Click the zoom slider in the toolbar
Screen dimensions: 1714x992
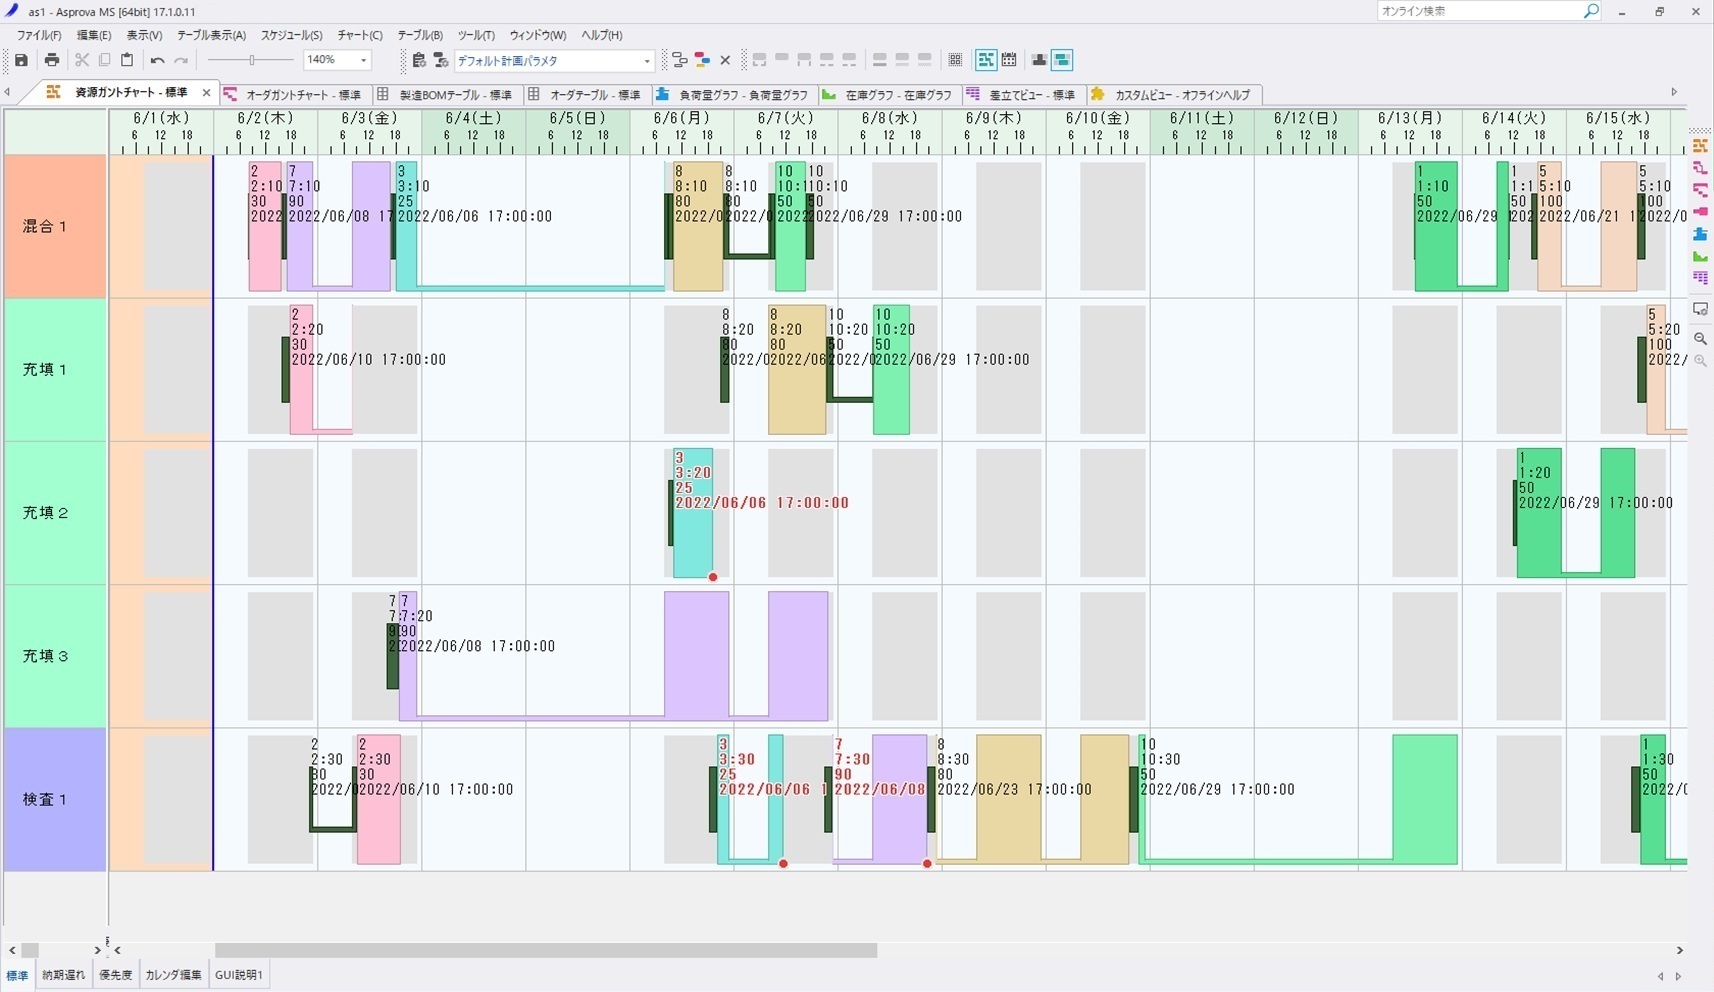click(252, 60)
